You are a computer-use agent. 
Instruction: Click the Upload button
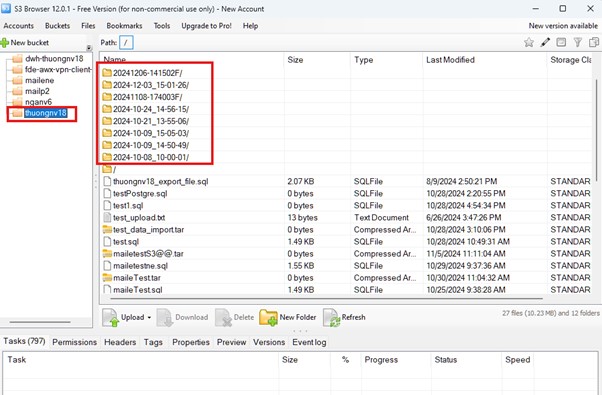(x=124, y=317)
